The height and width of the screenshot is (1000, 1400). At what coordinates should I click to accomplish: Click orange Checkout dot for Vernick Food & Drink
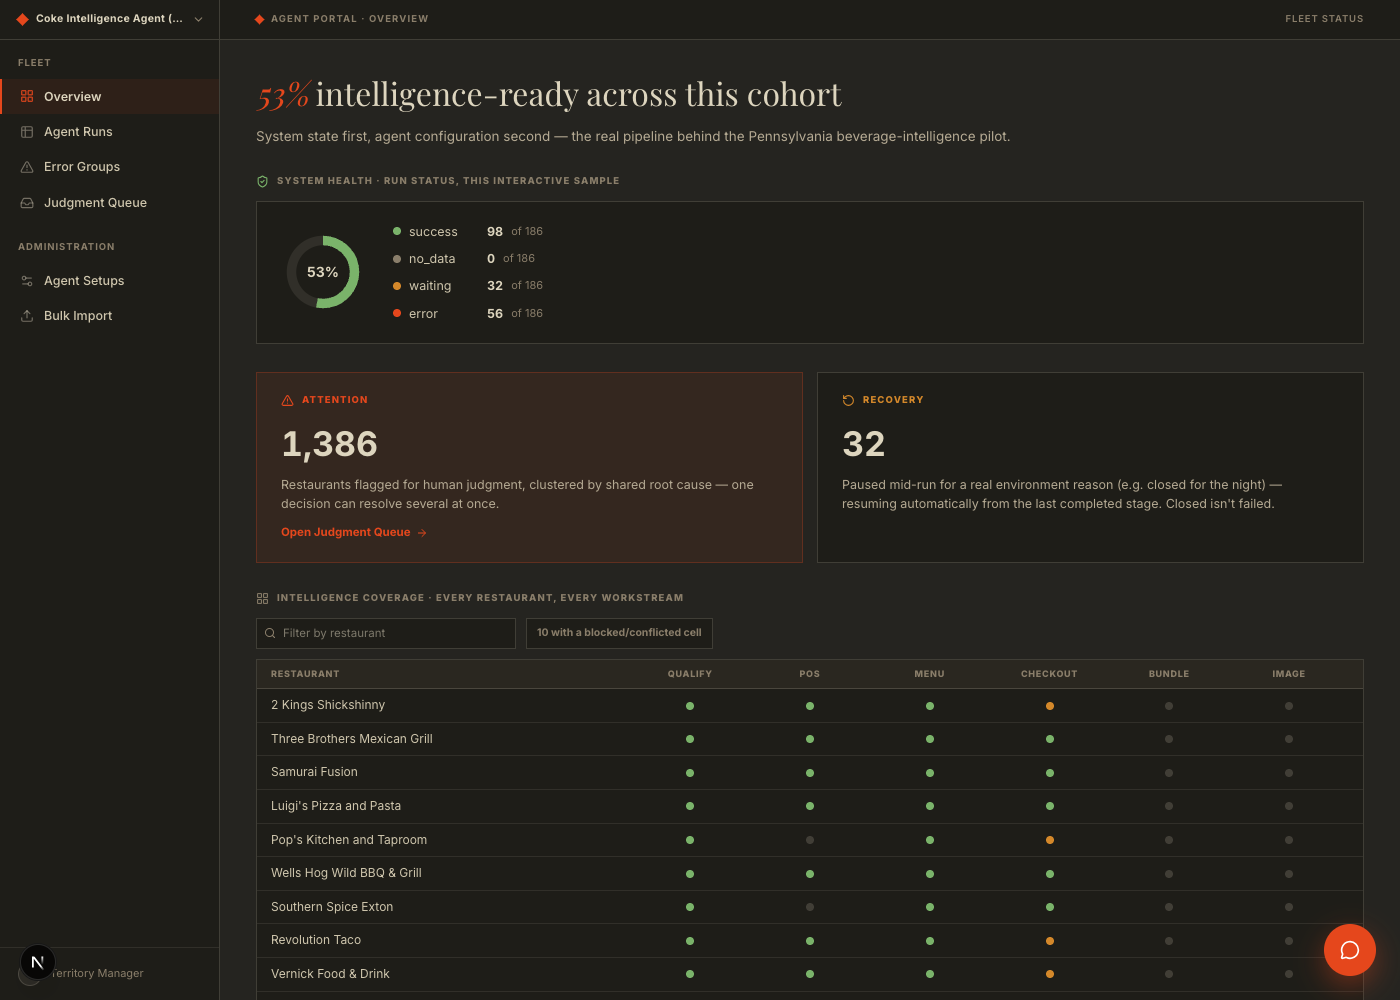click(x=1049, y=974)
